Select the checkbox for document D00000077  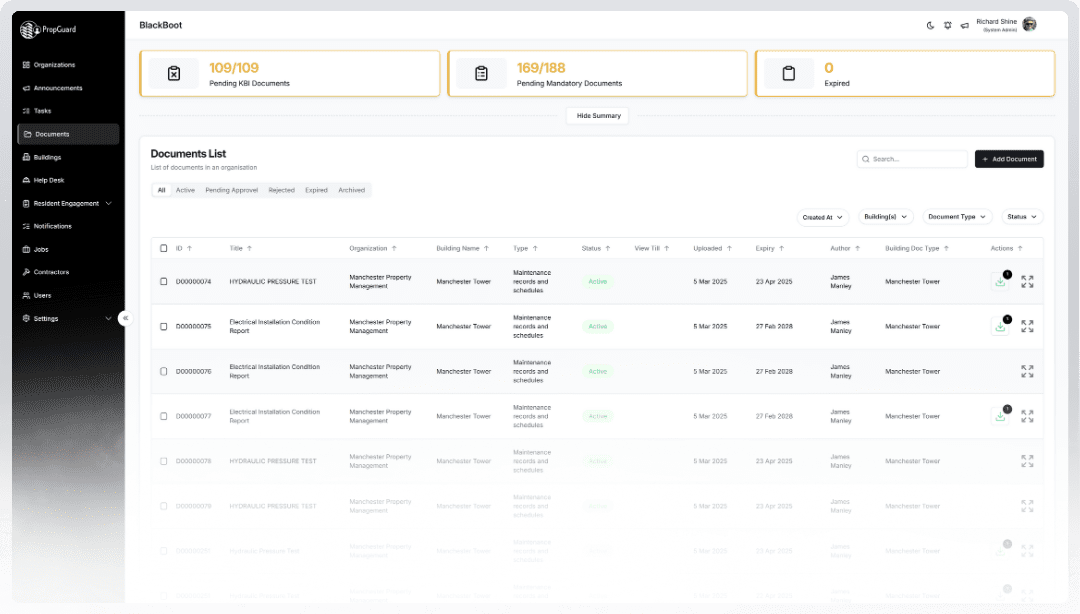(164, 416)
